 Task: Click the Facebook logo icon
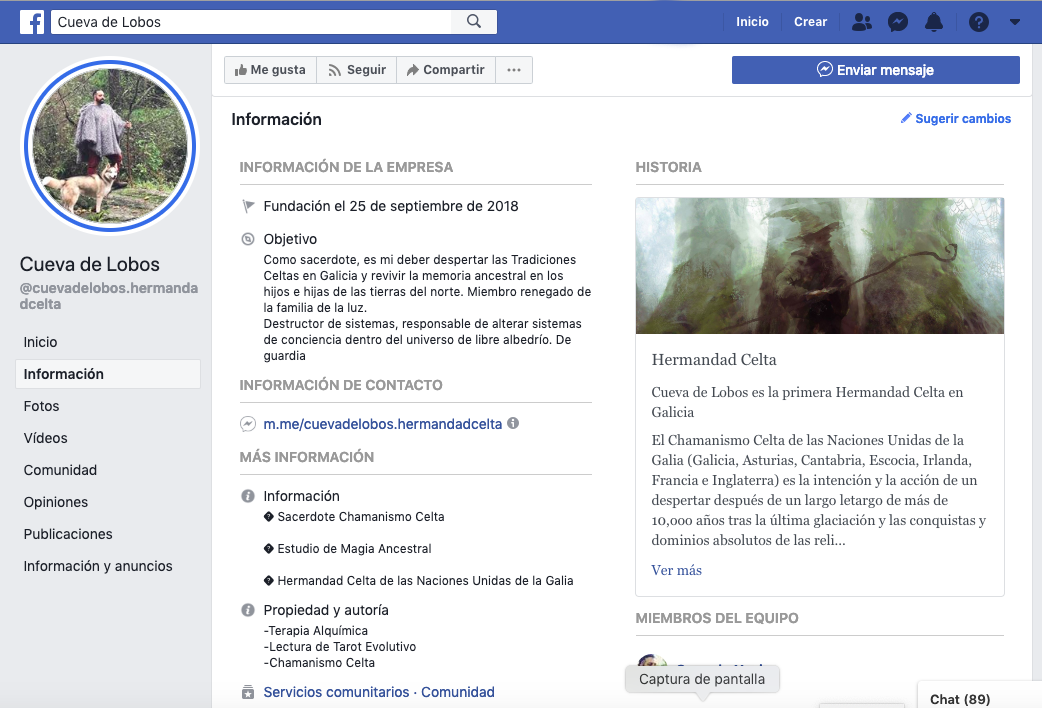click(x=32, y=22)
